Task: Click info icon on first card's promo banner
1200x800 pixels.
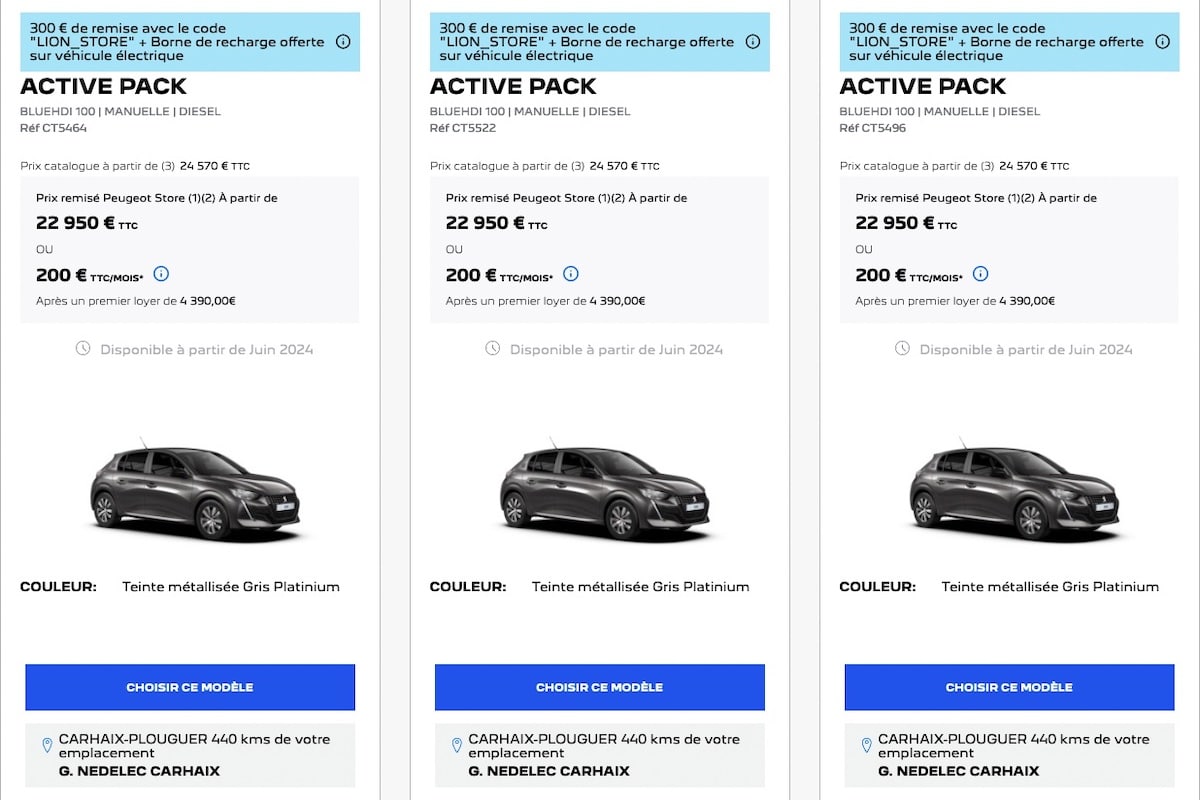Action: point(343,42)
